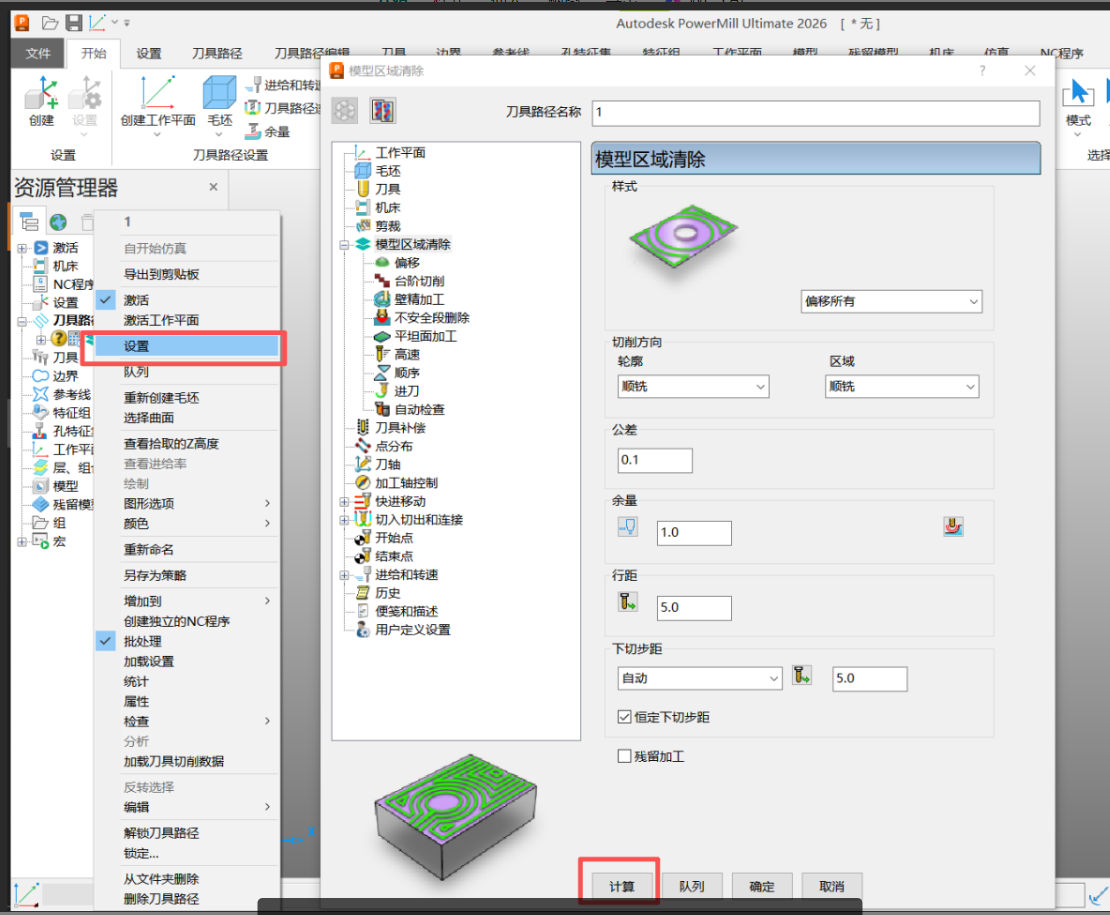This screenshot has width=1110, height=915.
Task: Select 历史 node in the dialog tree
Action: [x=388, y=594]
